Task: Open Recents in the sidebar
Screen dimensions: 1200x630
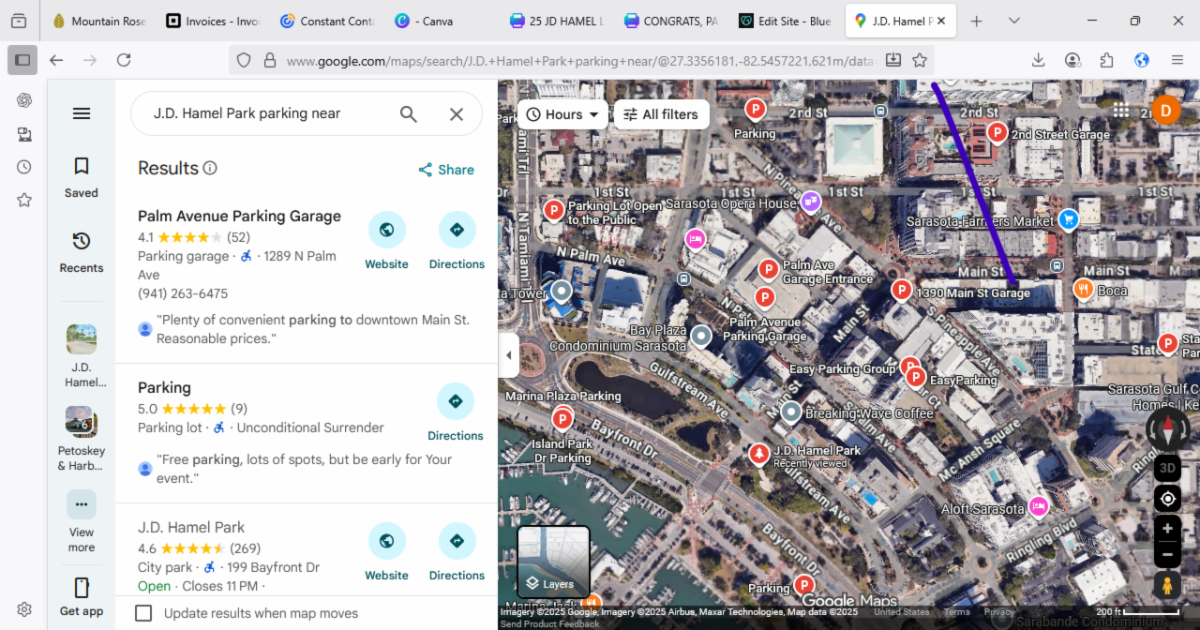Action: [x=81, y=252]
